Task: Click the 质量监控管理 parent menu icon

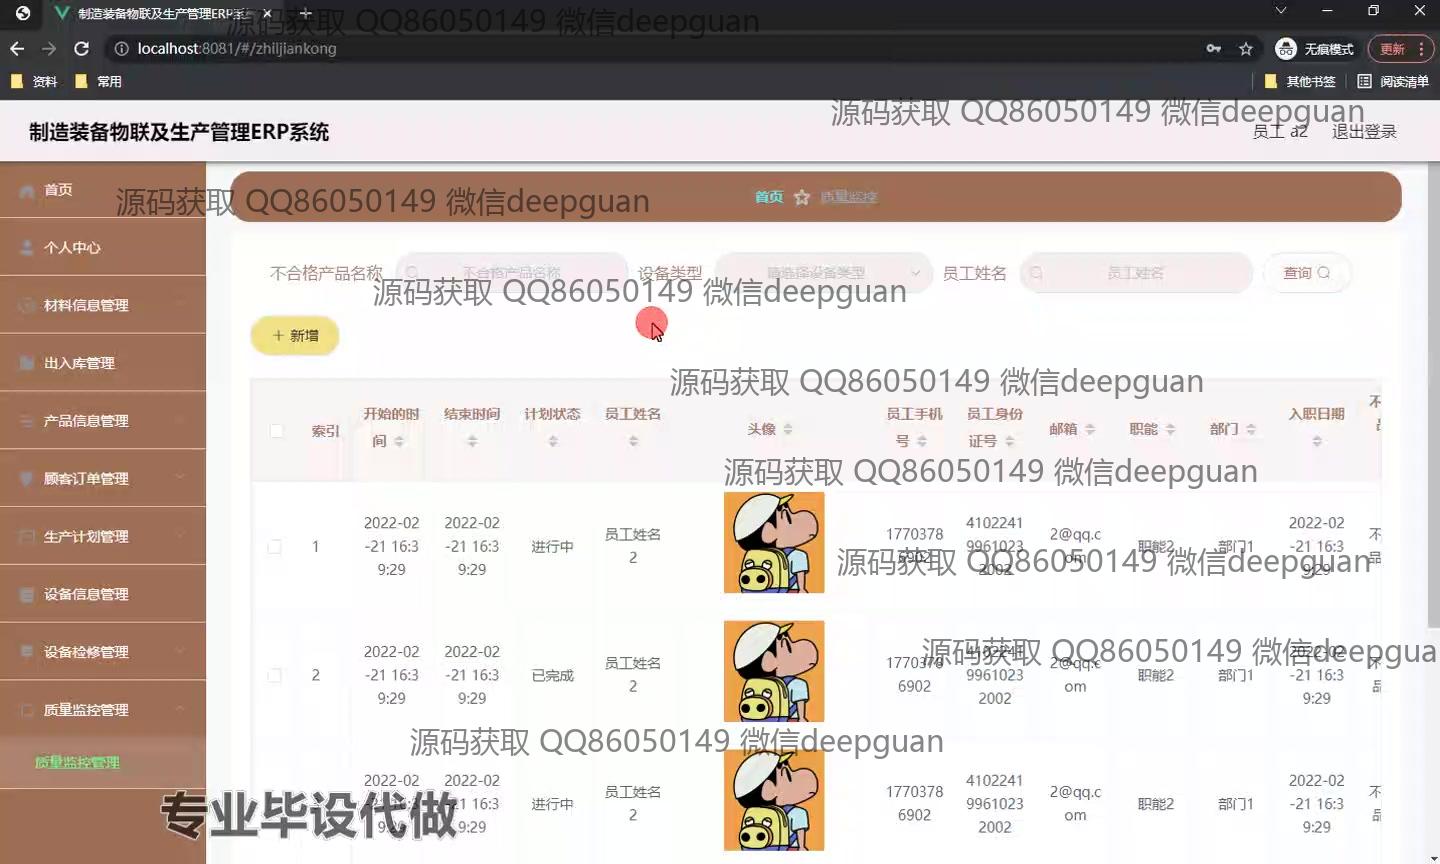Action: (x=27, y=710)
